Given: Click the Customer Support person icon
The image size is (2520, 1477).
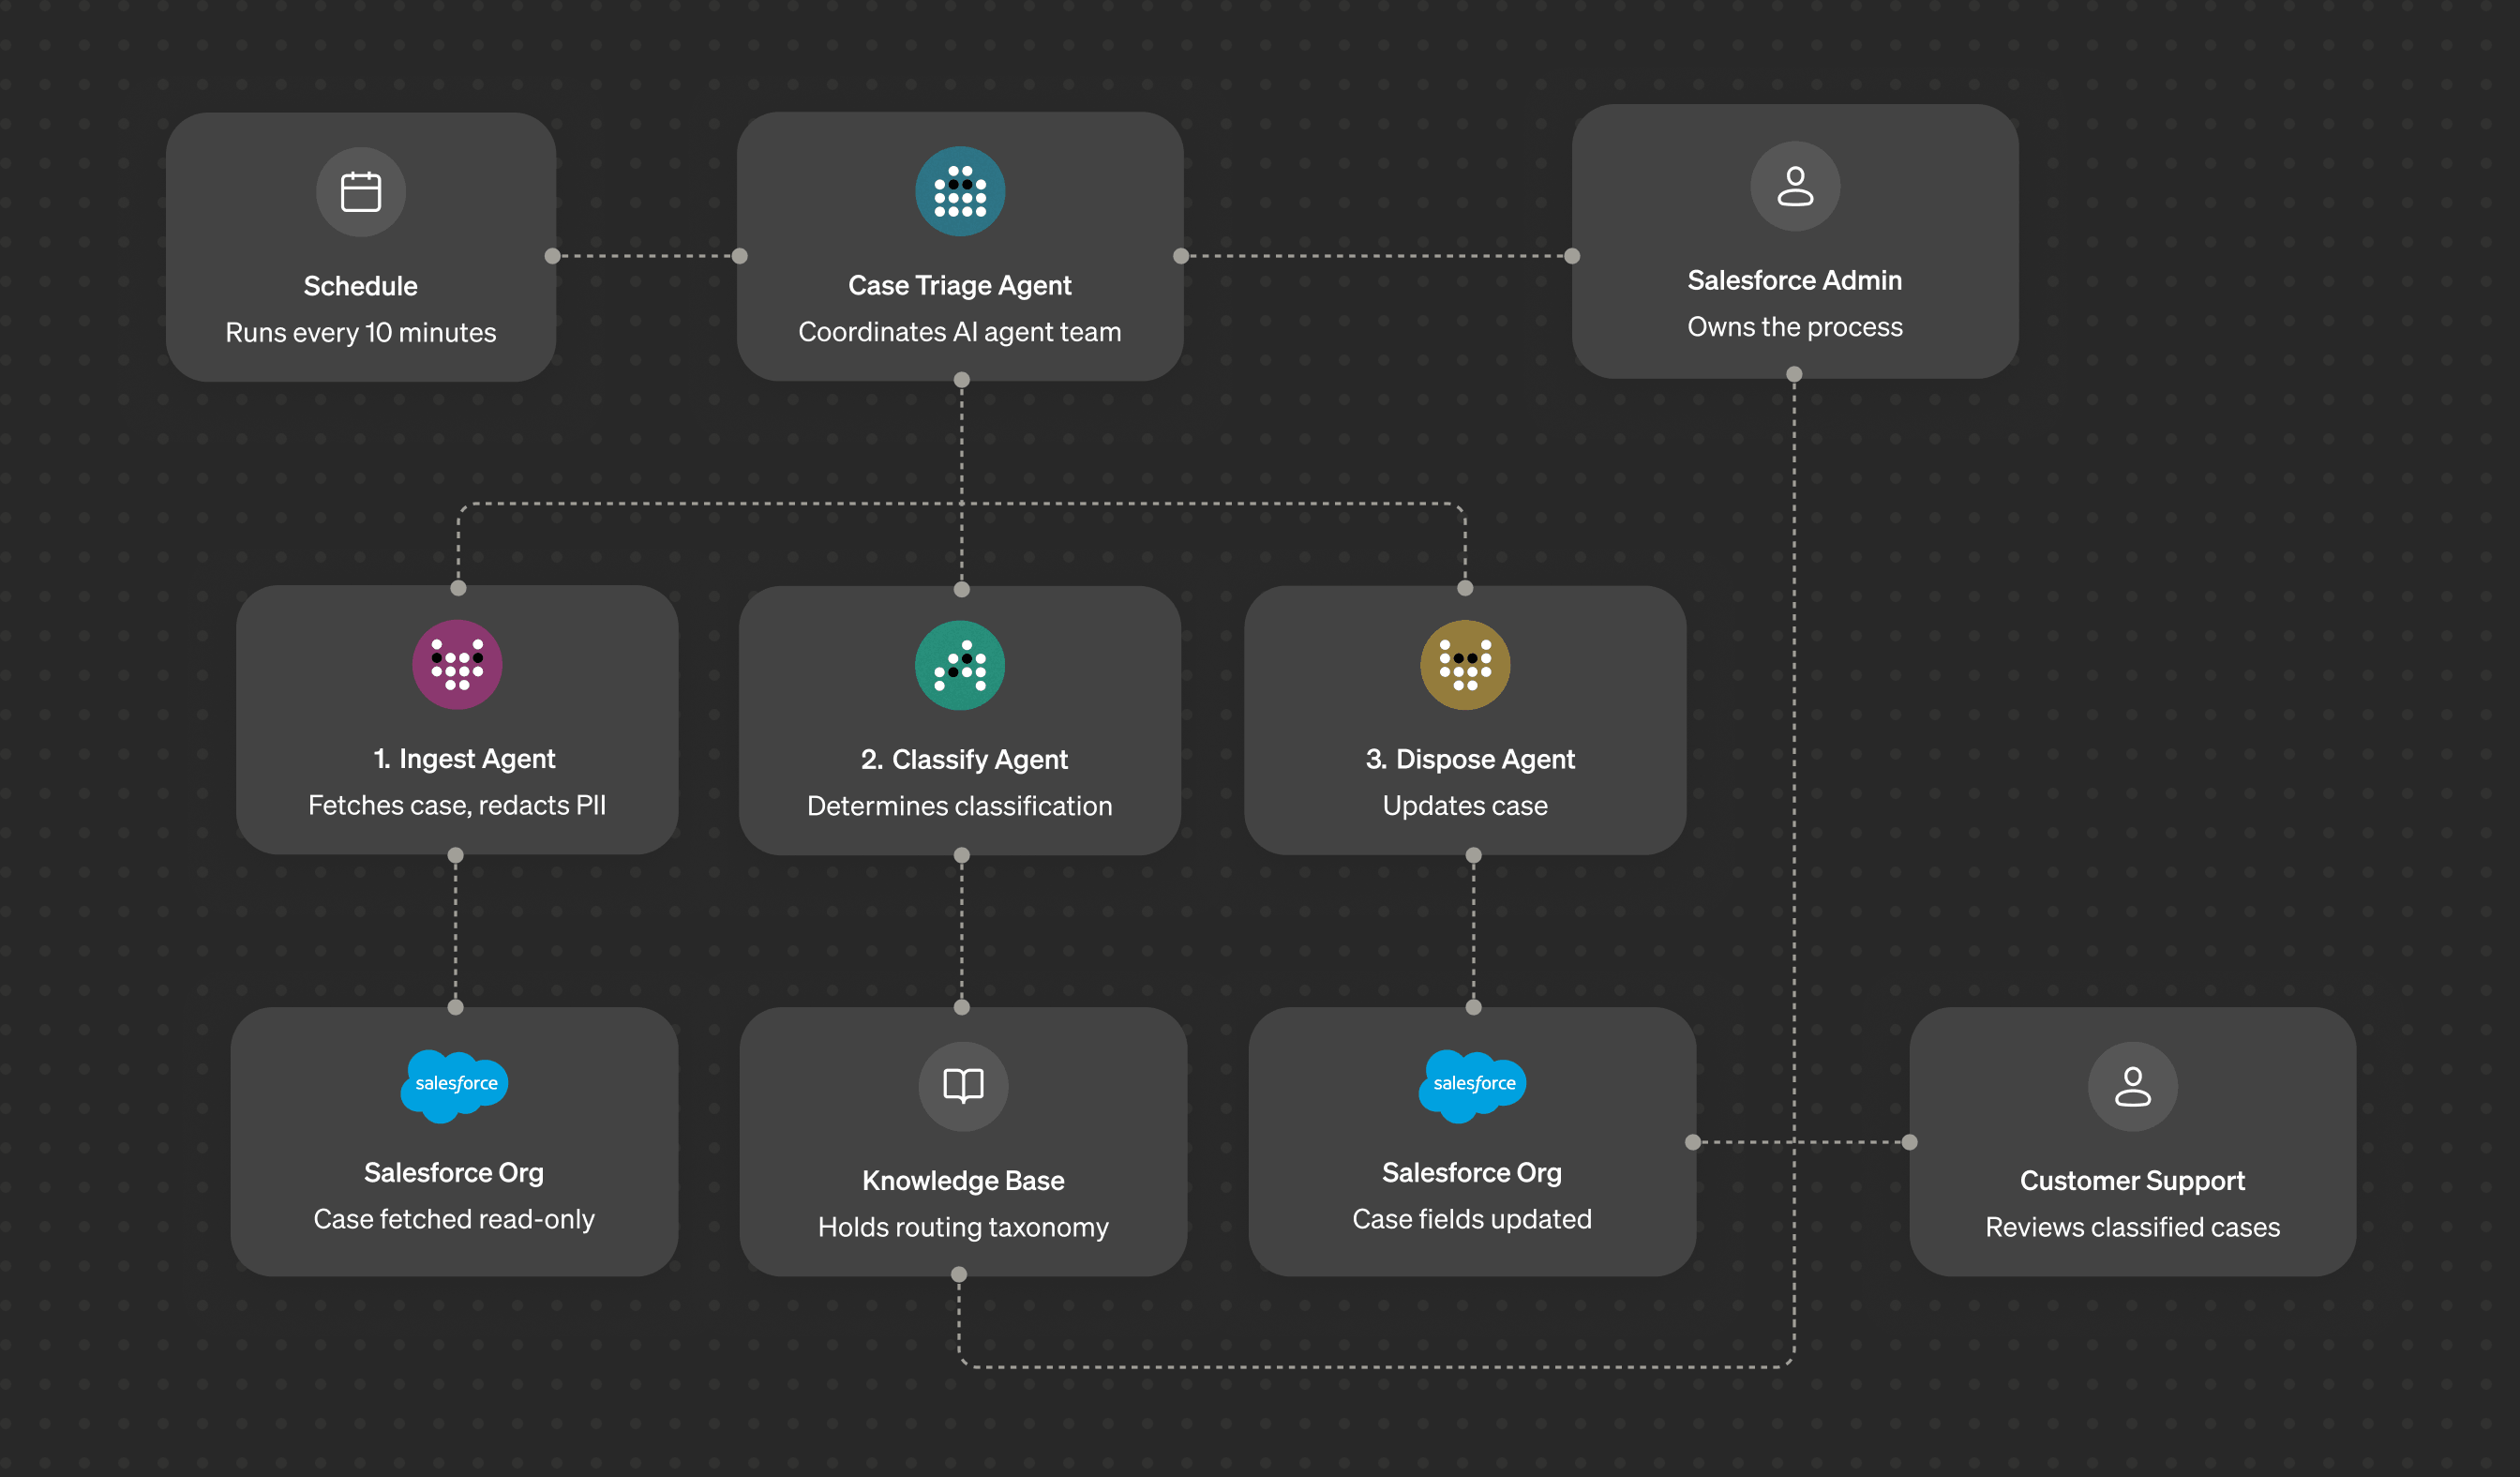Looking at the screenshot, I should coord(2132,1086).
